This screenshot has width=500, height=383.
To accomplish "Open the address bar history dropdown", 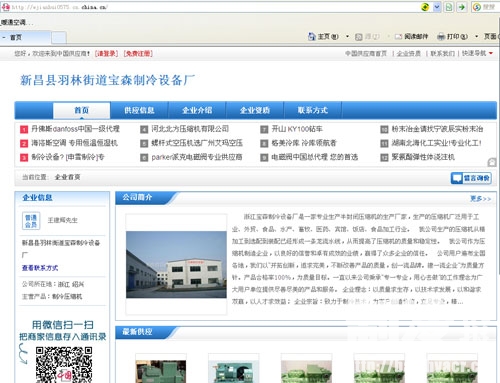I will 437,7.
